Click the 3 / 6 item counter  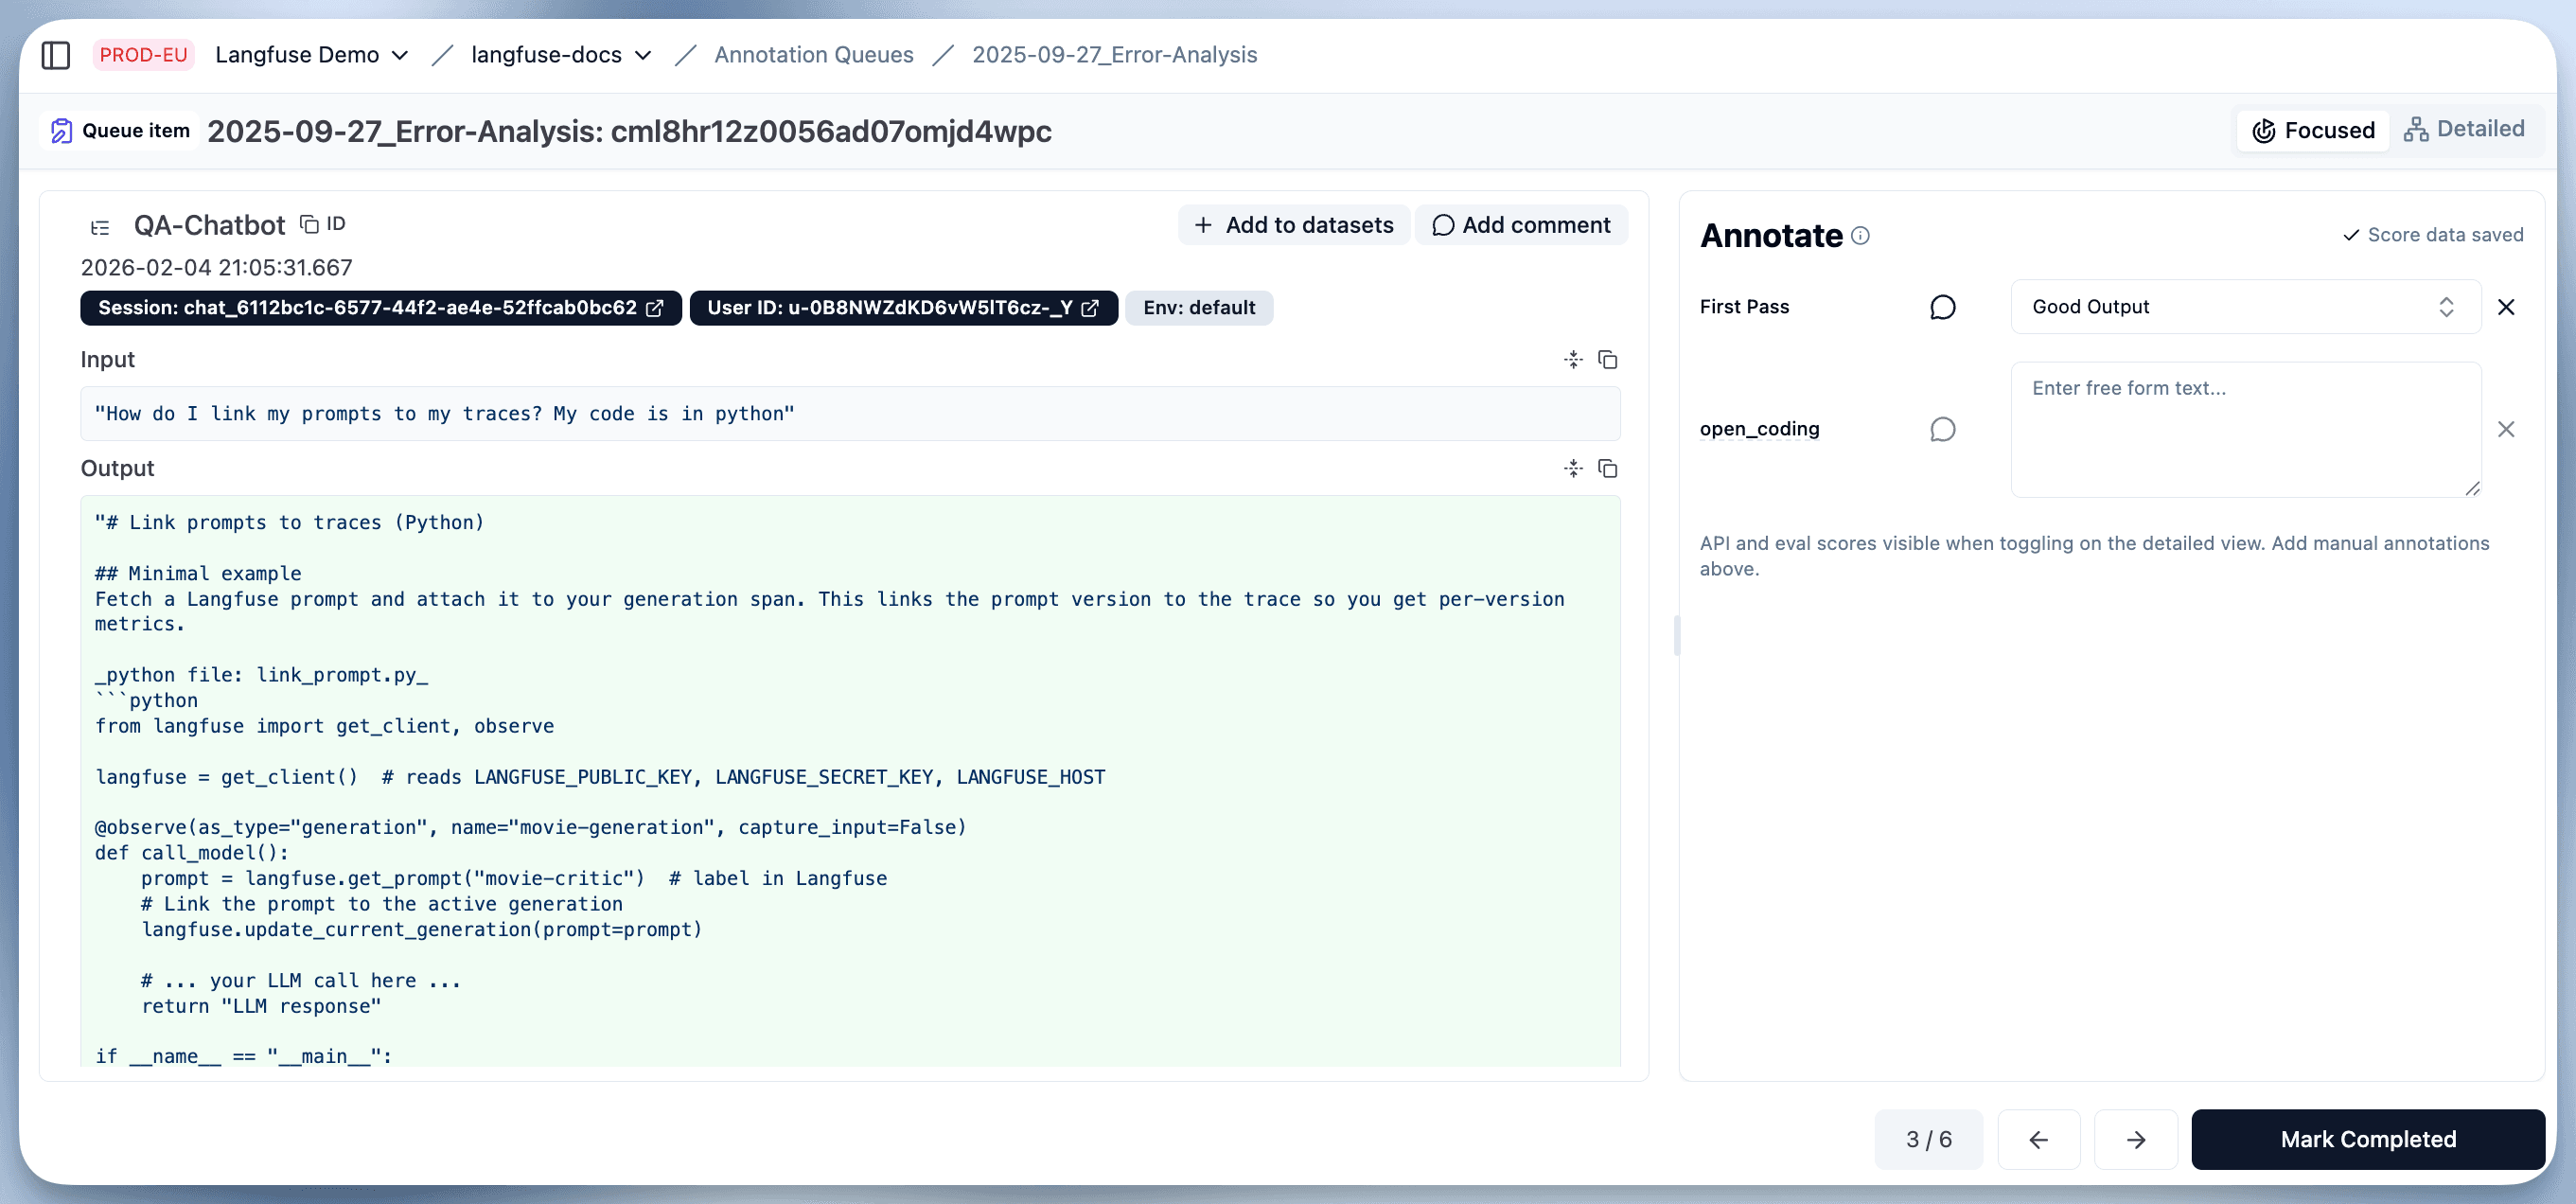[x=1928, y=1140]
